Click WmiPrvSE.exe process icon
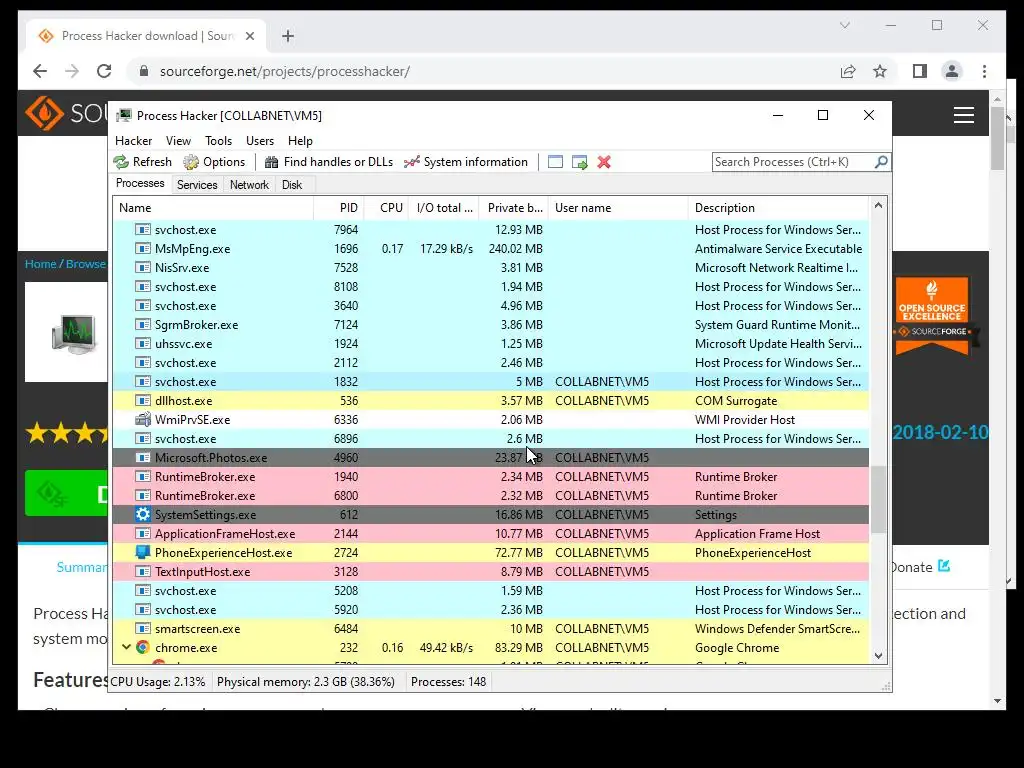This screenshot has height=768, width=1024. click(142, 419)
